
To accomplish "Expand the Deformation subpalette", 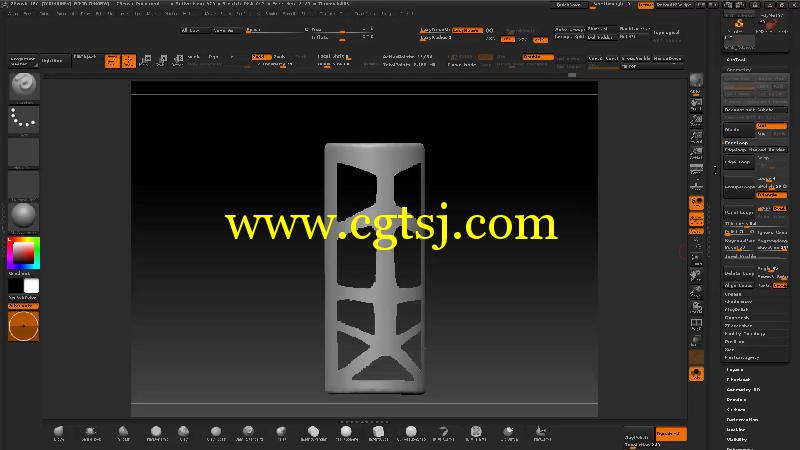I will point(742,419).
